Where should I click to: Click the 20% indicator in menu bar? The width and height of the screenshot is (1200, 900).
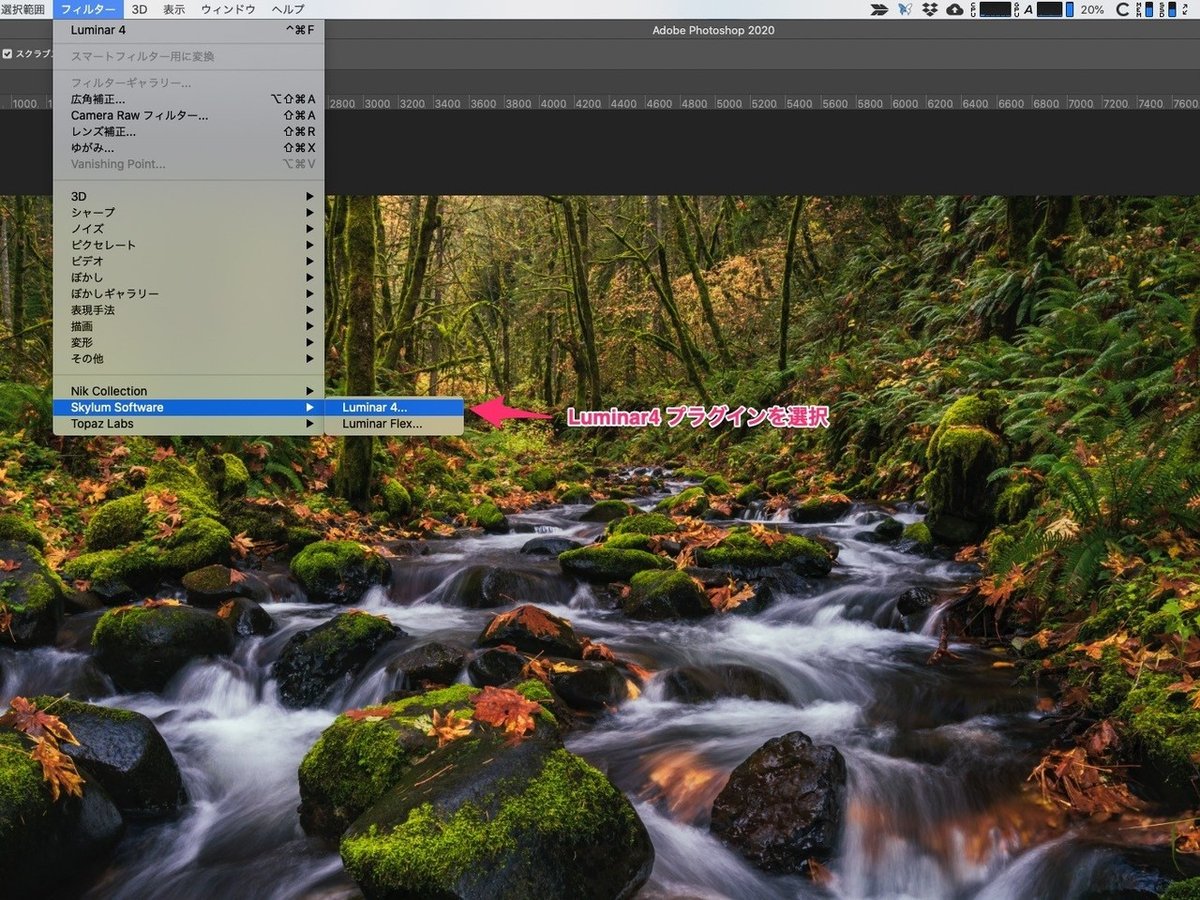[1093, 9]
